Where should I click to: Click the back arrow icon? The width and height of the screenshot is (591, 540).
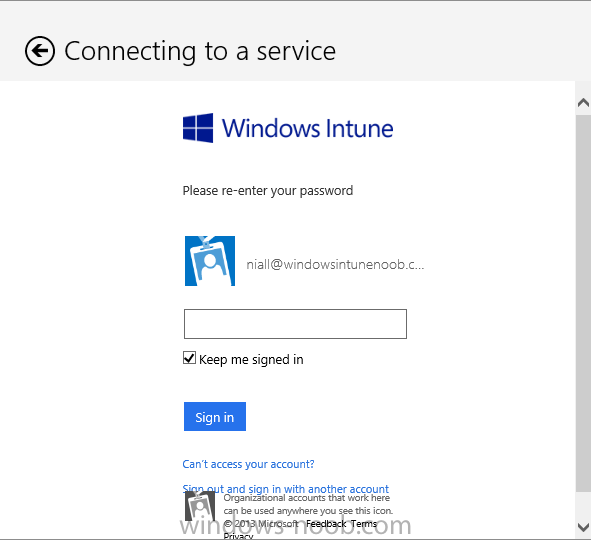point(40,51)
